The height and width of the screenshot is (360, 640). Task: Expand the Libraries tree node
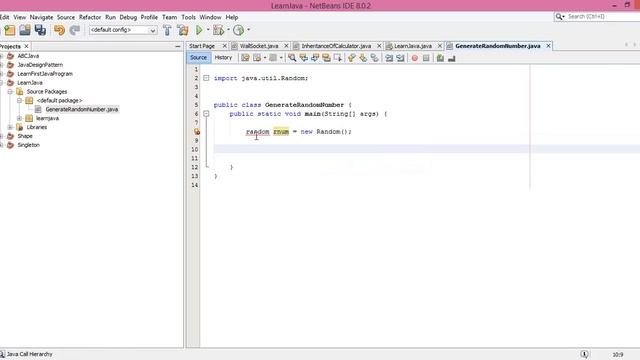10,127
